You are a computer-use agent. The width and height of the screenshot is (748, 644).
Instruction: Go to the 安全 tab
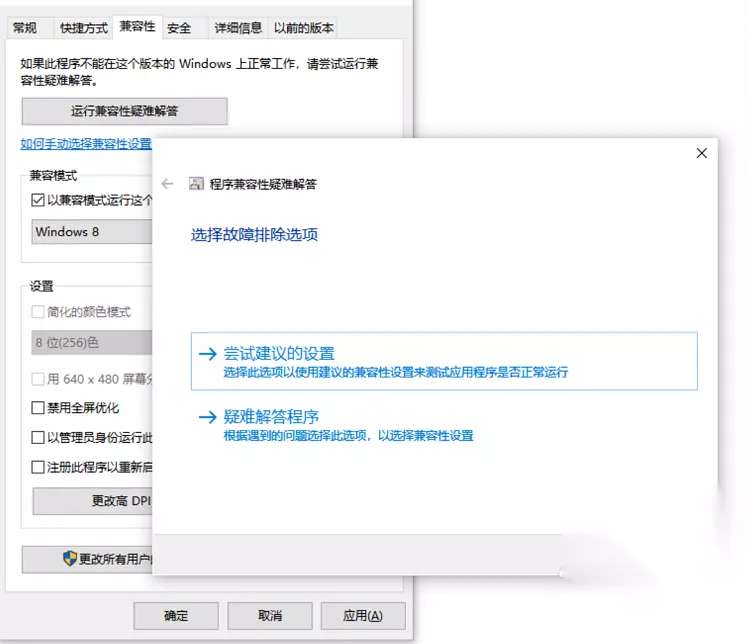pos(179,28)
